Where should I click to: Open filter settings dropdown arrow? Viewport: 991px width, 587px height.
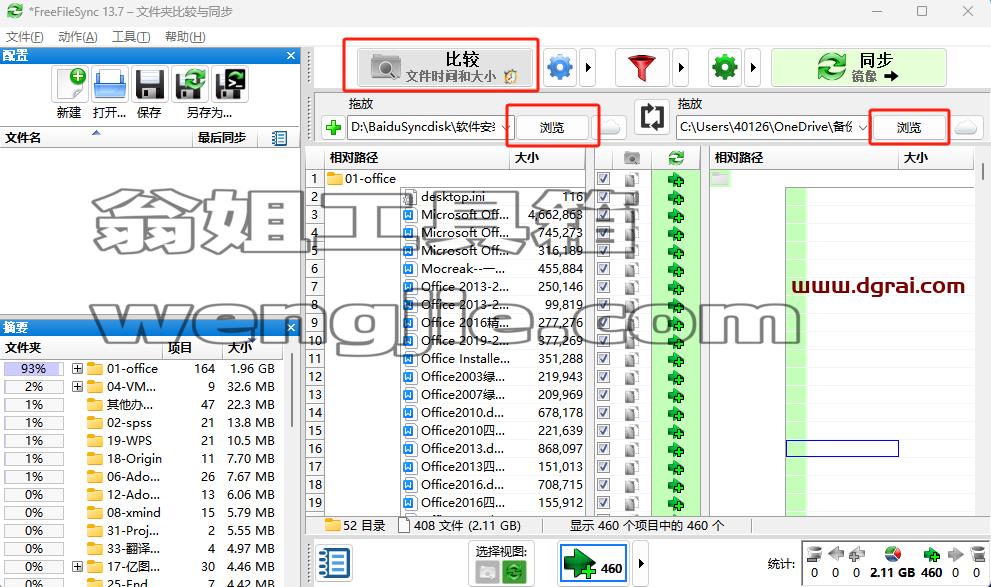point(680,67)
